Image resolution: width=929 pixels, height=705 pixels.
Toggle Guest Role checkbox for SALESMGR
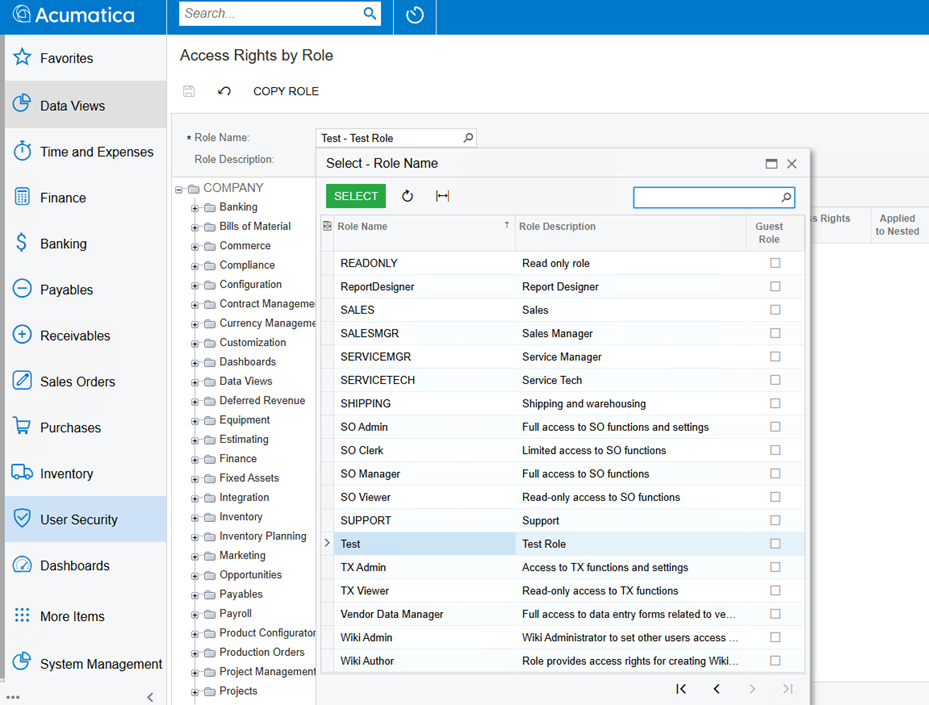click(x=775, y=333)
